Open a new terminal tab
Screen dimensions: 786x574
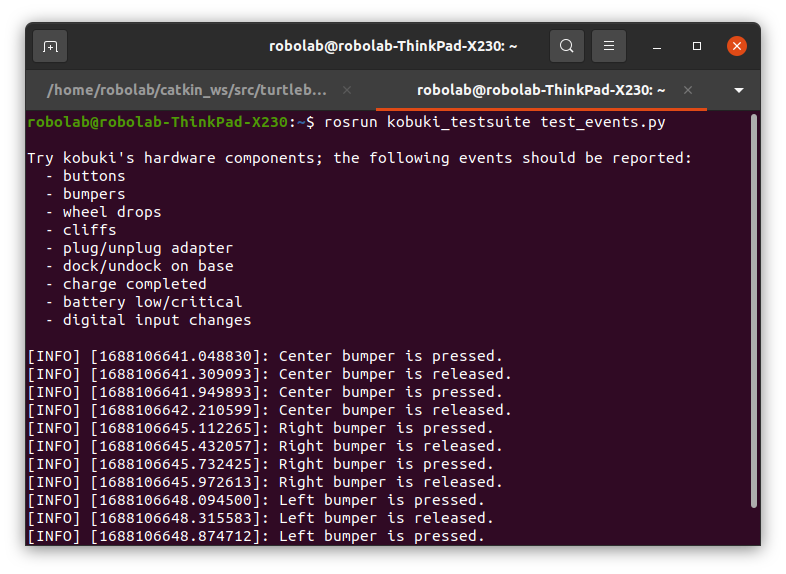click(50, 46)
